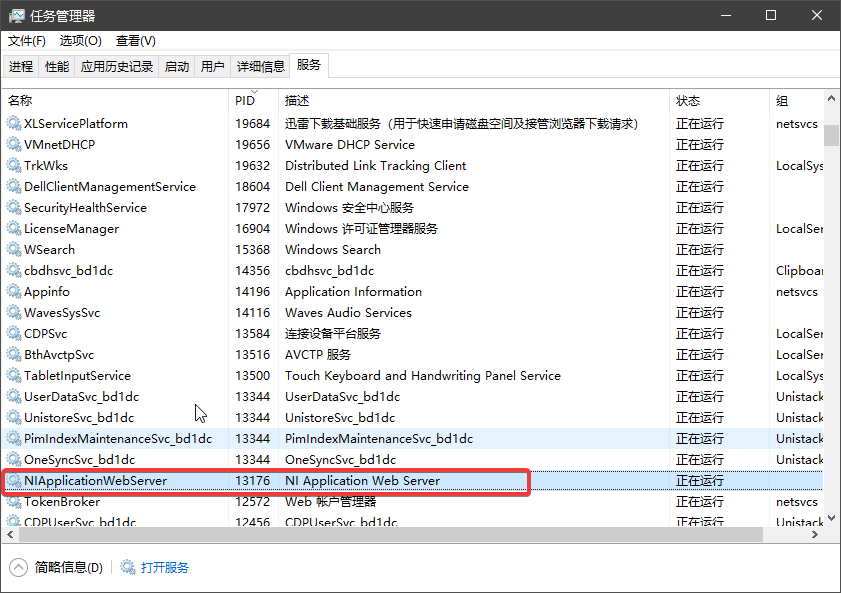
Task: Click the Waves Audio Services description
Action: 348,313
